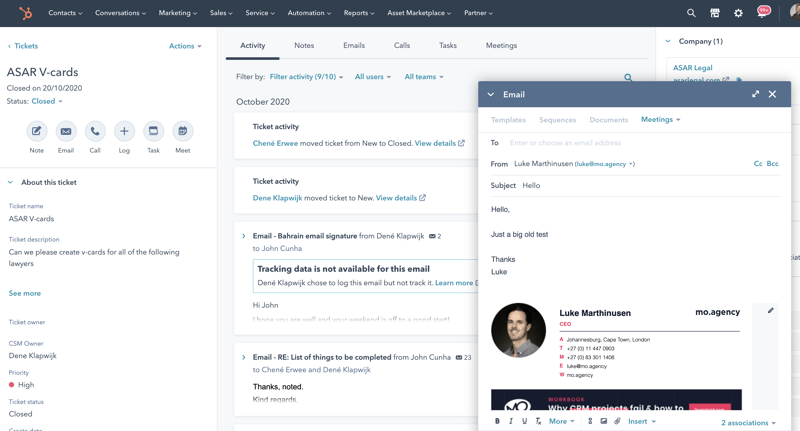Open the ASAR Legal company link

(x=692, y=68)
